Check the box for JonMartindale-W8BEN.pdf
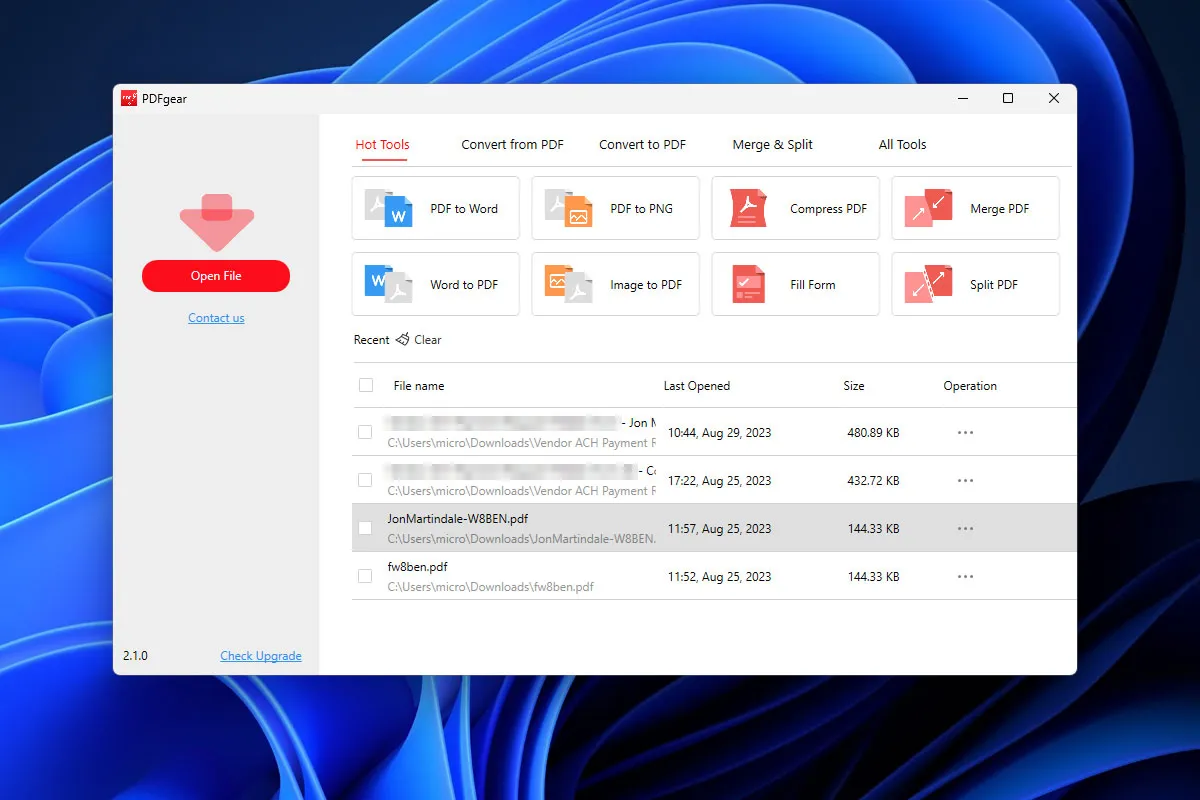 [365, 528]
